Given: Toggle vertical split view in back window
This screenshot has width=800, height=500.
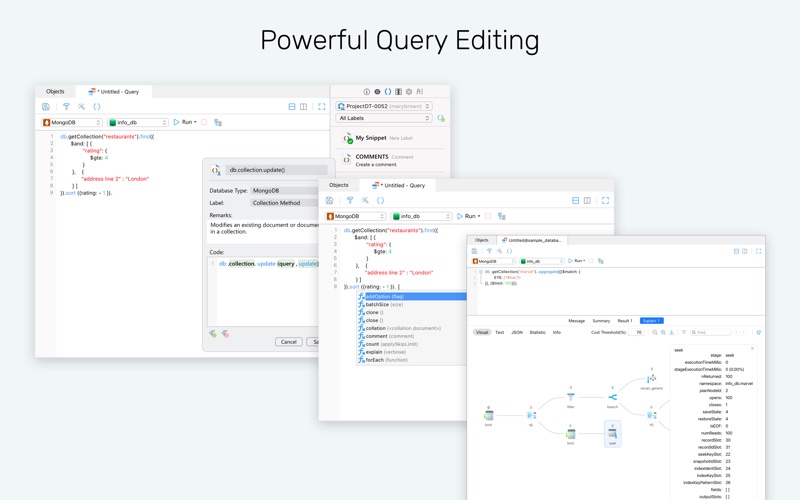Looking at the screenshot, I should tap(304, 107).
